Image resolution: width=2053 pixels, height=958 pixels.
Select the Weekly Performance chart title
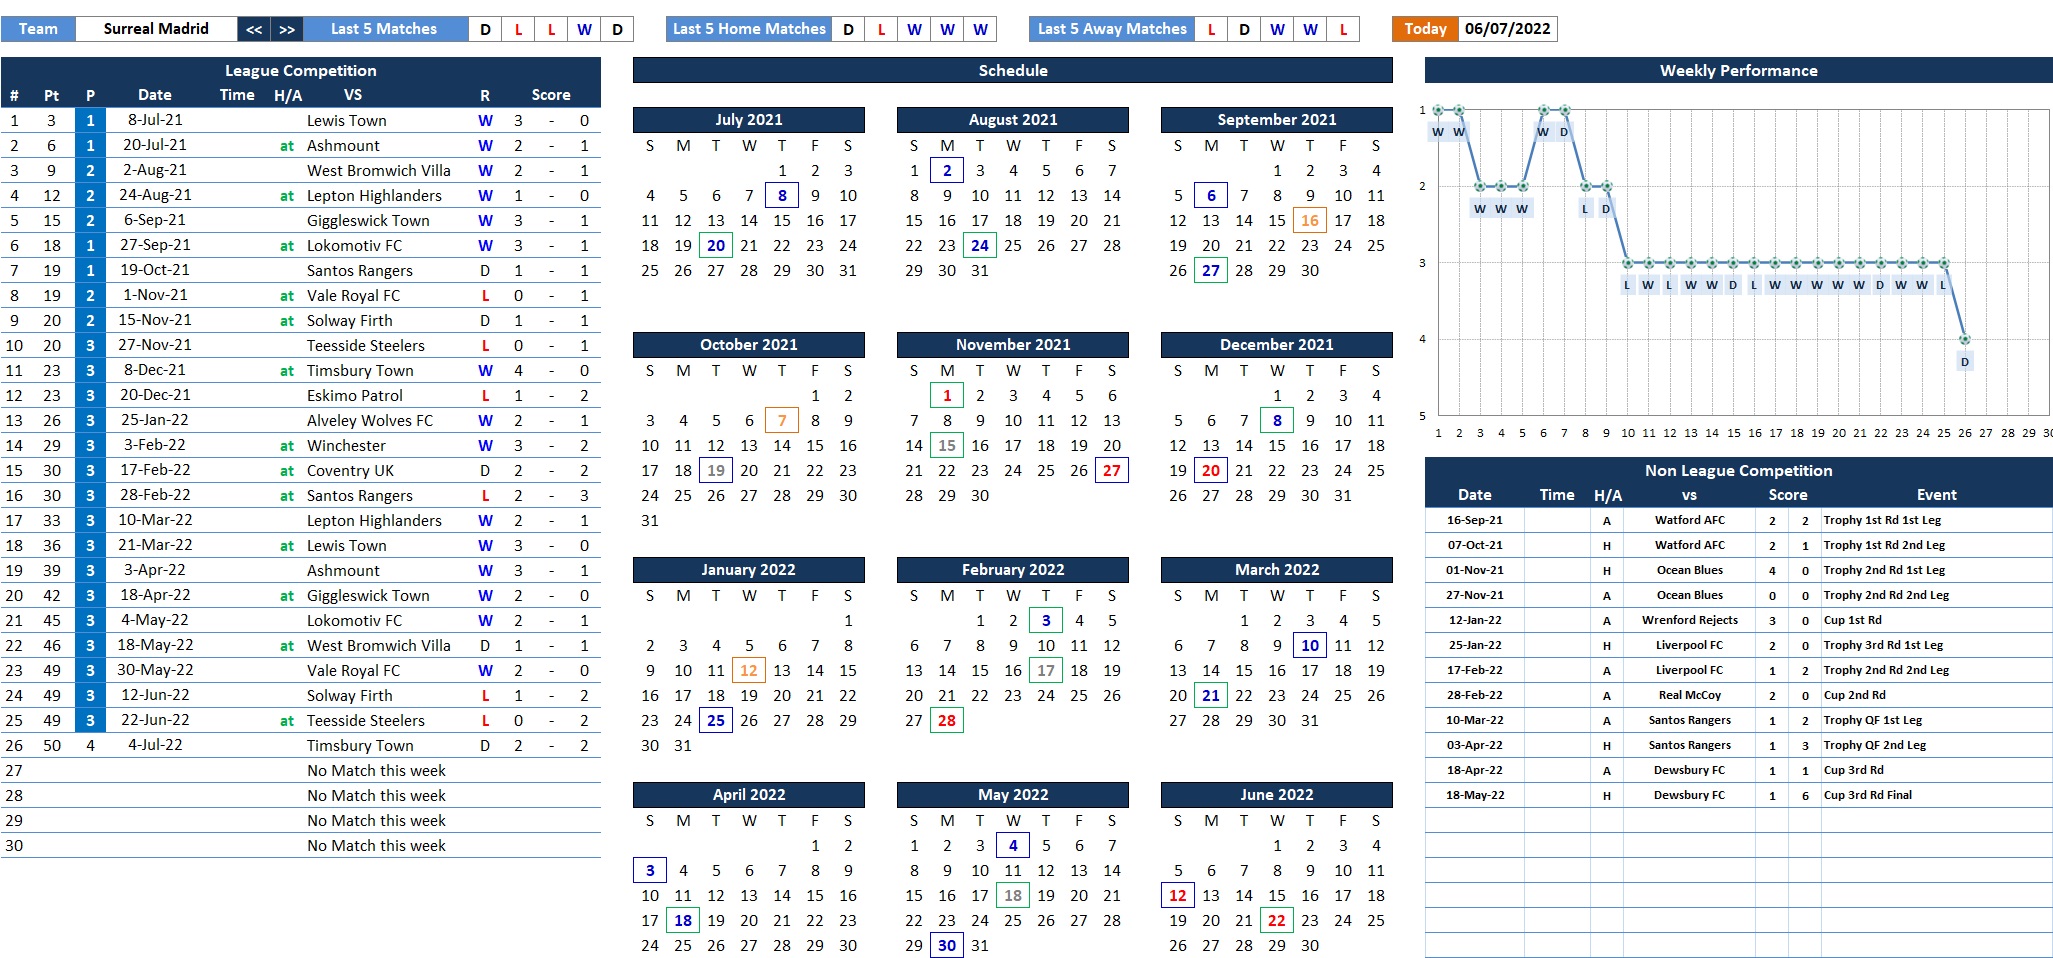[x=1738, y=70]
